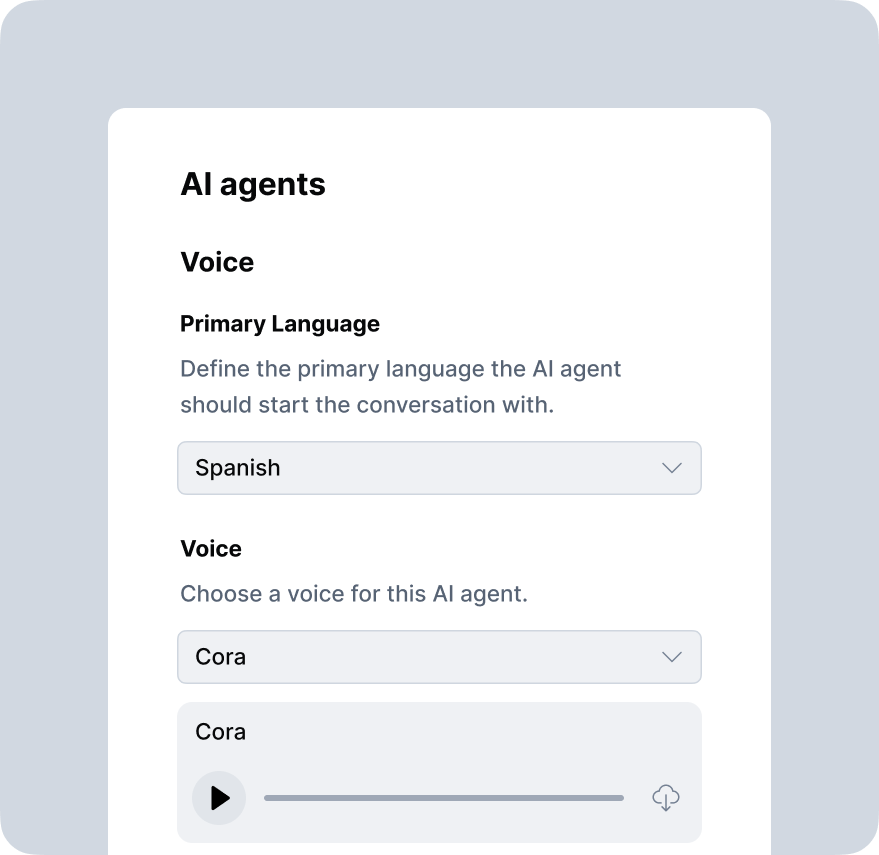
Task: Click "Choose a voice for this AI agent" text
Action: [354, 594]
